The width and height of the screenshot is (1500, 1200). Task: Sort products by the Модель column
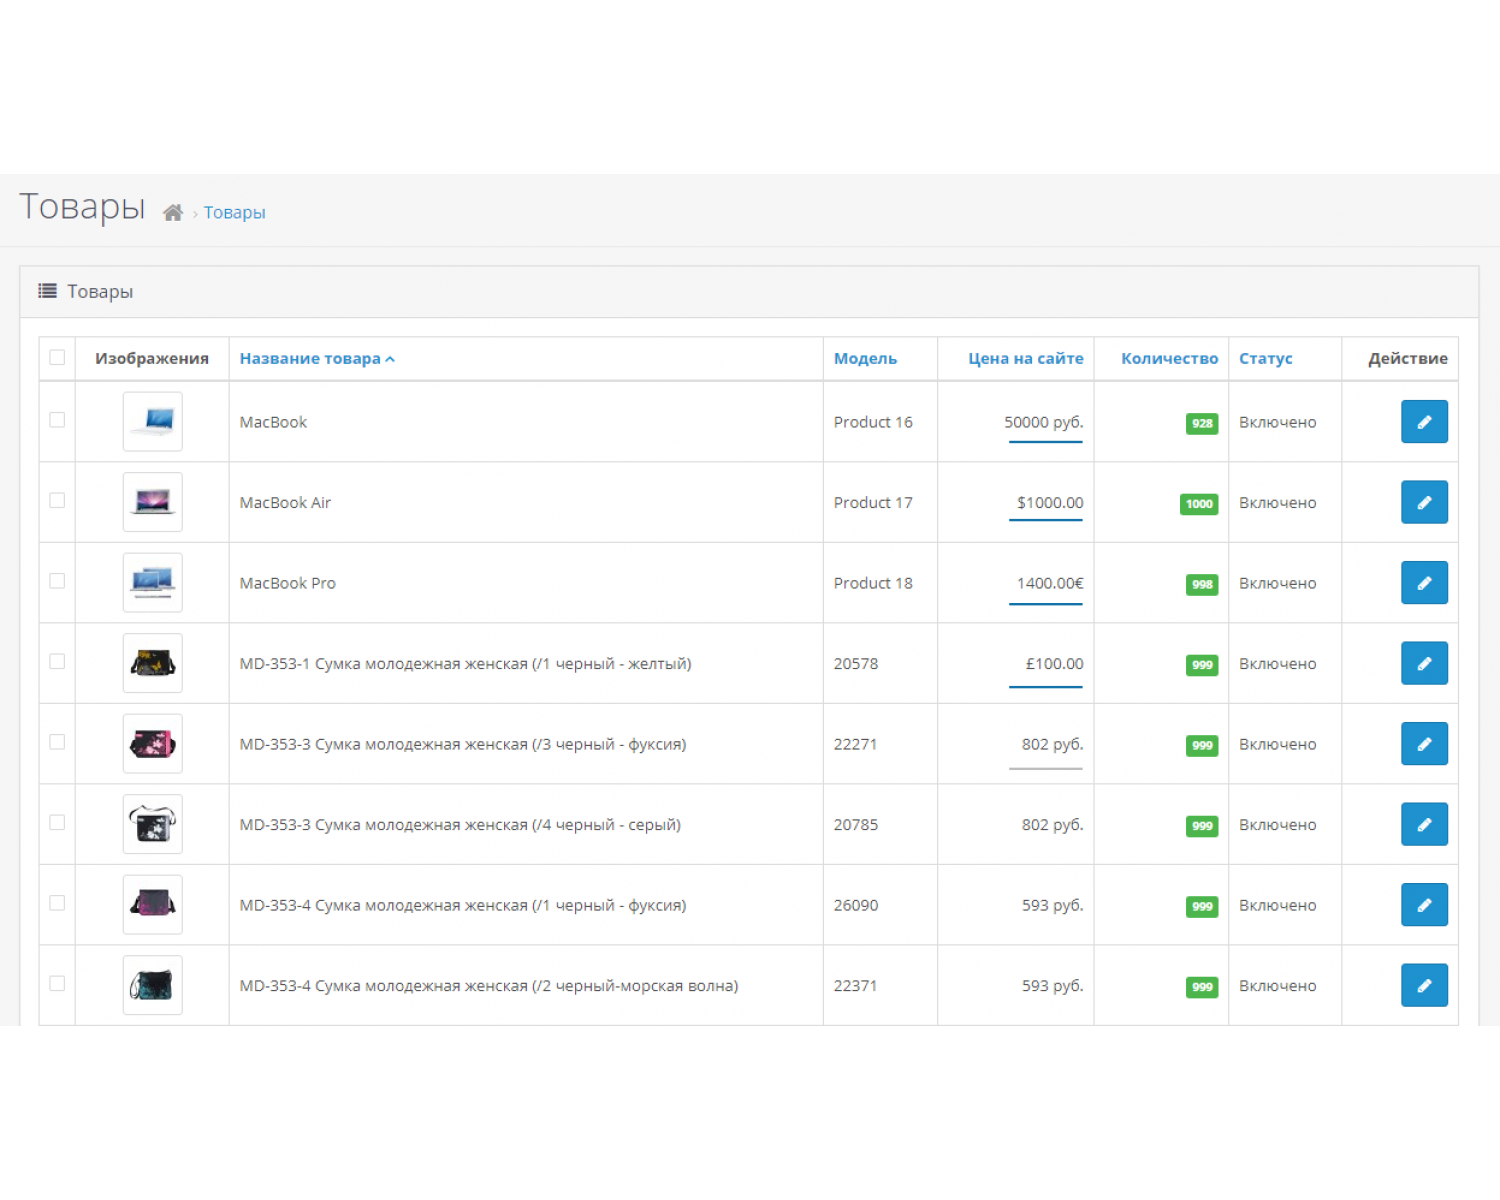pos(864,358)
